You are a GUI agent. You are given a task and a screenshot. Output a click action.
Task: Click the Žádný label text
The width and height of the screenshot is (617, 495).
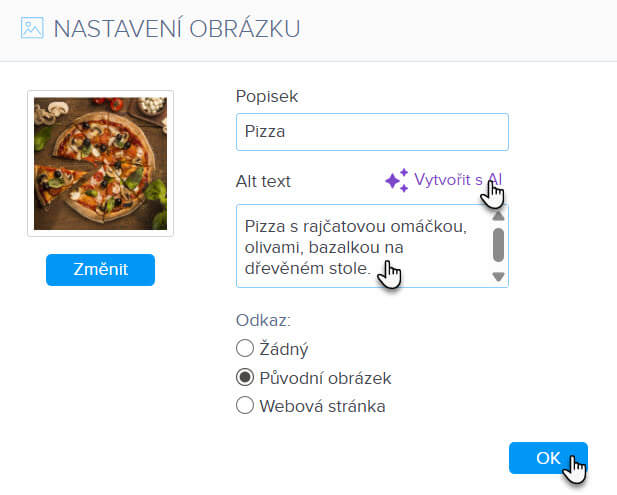(284, 349)
